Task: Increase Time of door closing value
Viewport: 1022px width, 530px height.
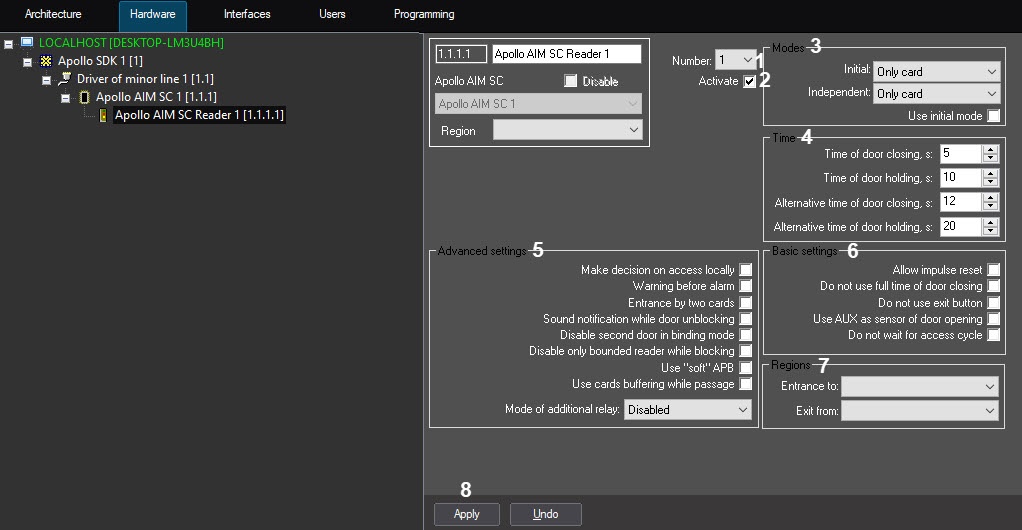Action: (991, 149)
